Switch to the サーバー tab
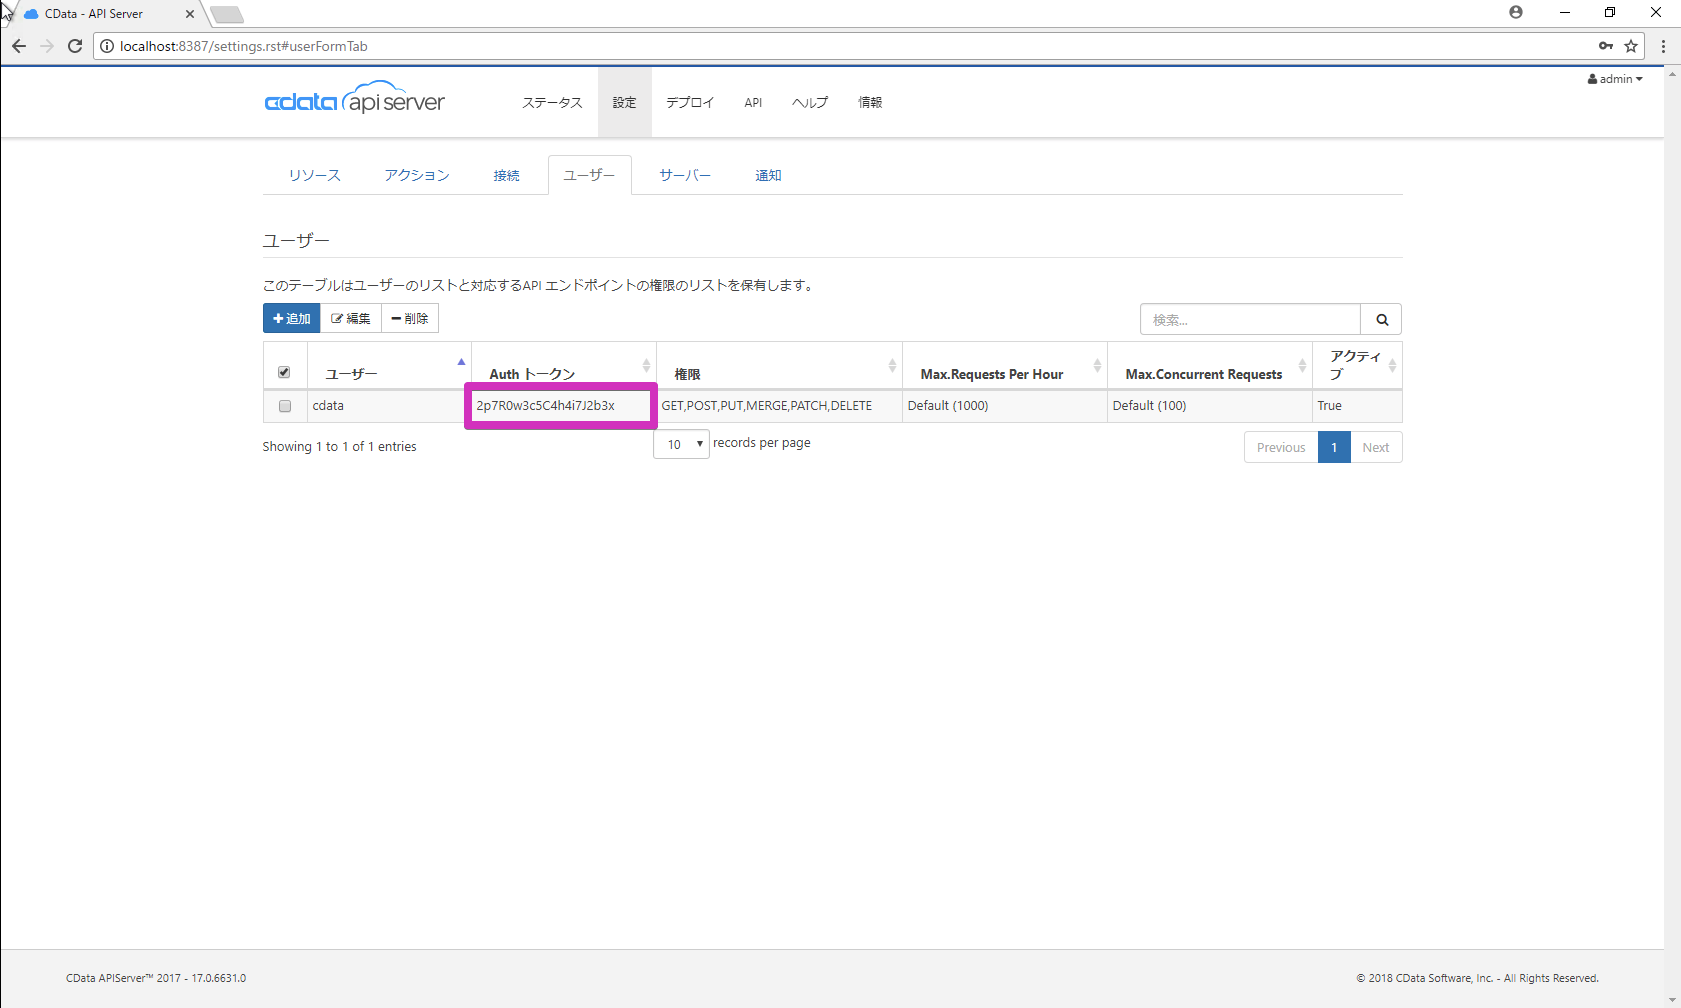Image resolution: width=1681 pixels, height=1008 pixels. pyautogui.click(x=685, y=175)
